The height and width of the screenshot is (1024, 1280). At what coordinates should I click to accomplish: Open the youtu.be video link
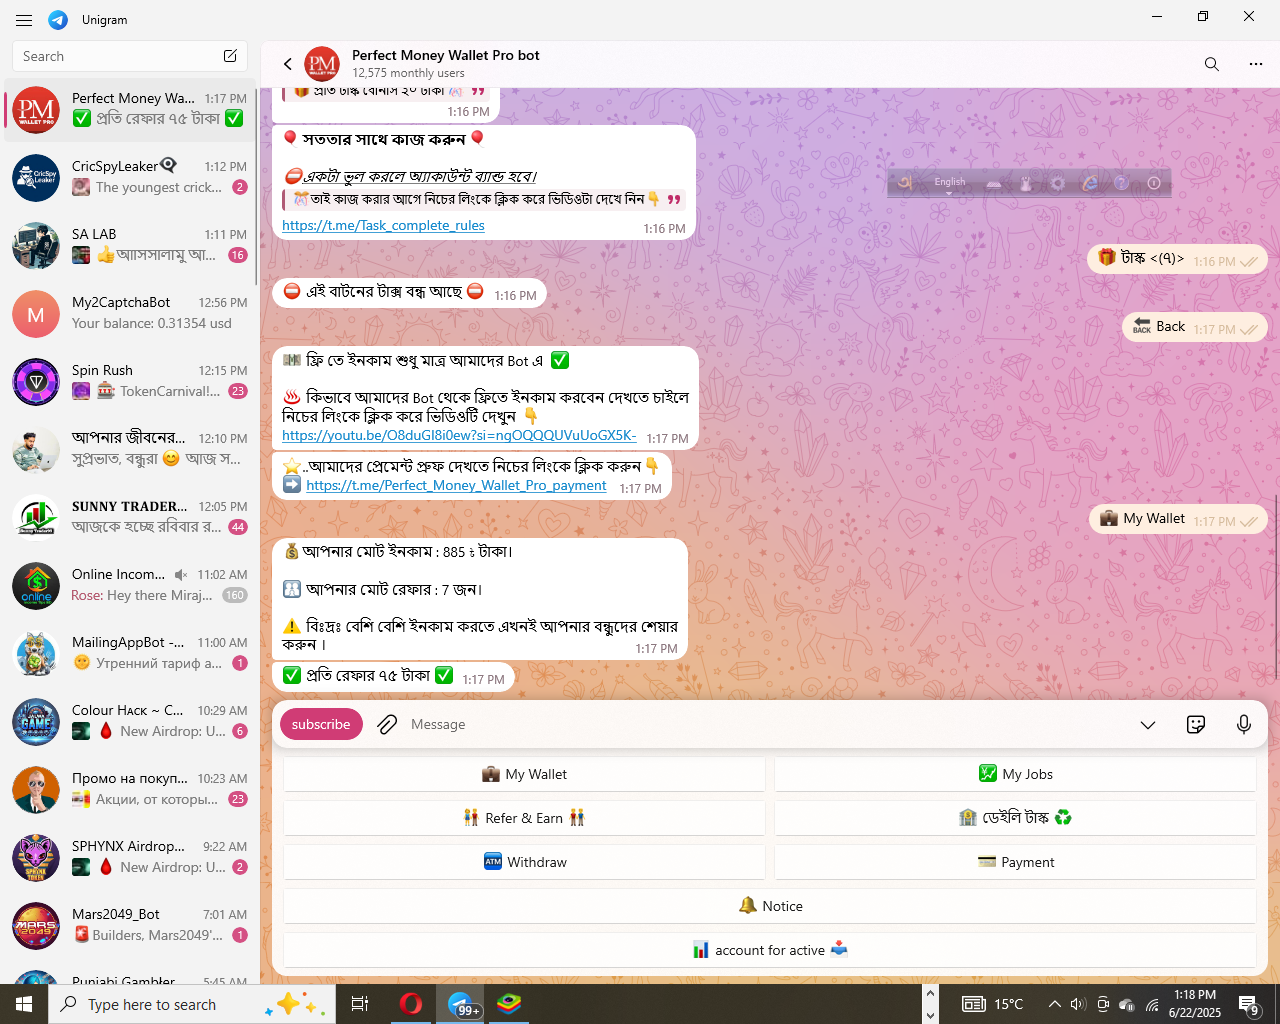(459, 436)
